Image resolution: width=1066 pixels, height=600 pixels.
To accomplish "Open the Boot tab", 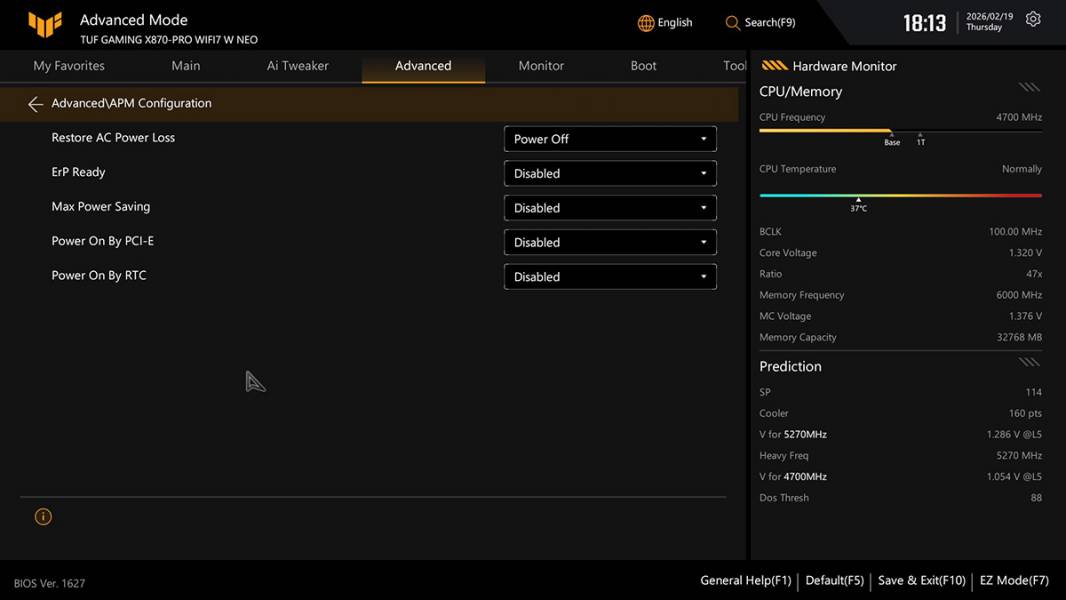I will 643,66.
